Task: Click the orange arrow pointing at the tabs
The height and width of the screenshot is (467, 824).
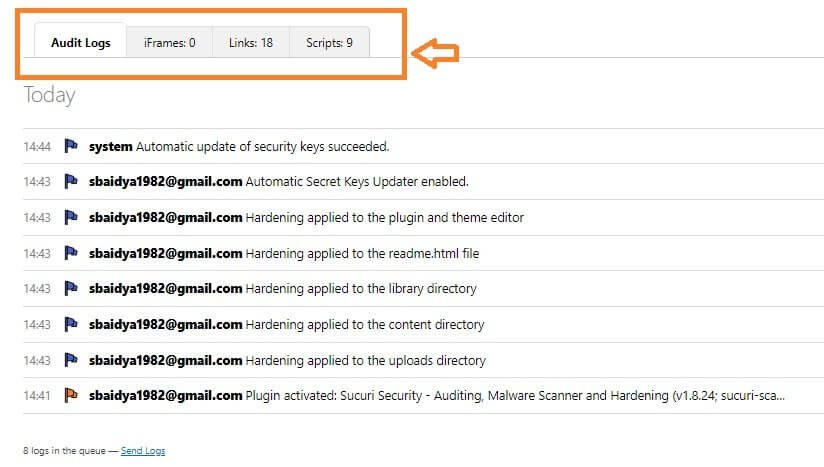Action: (435, 53)
